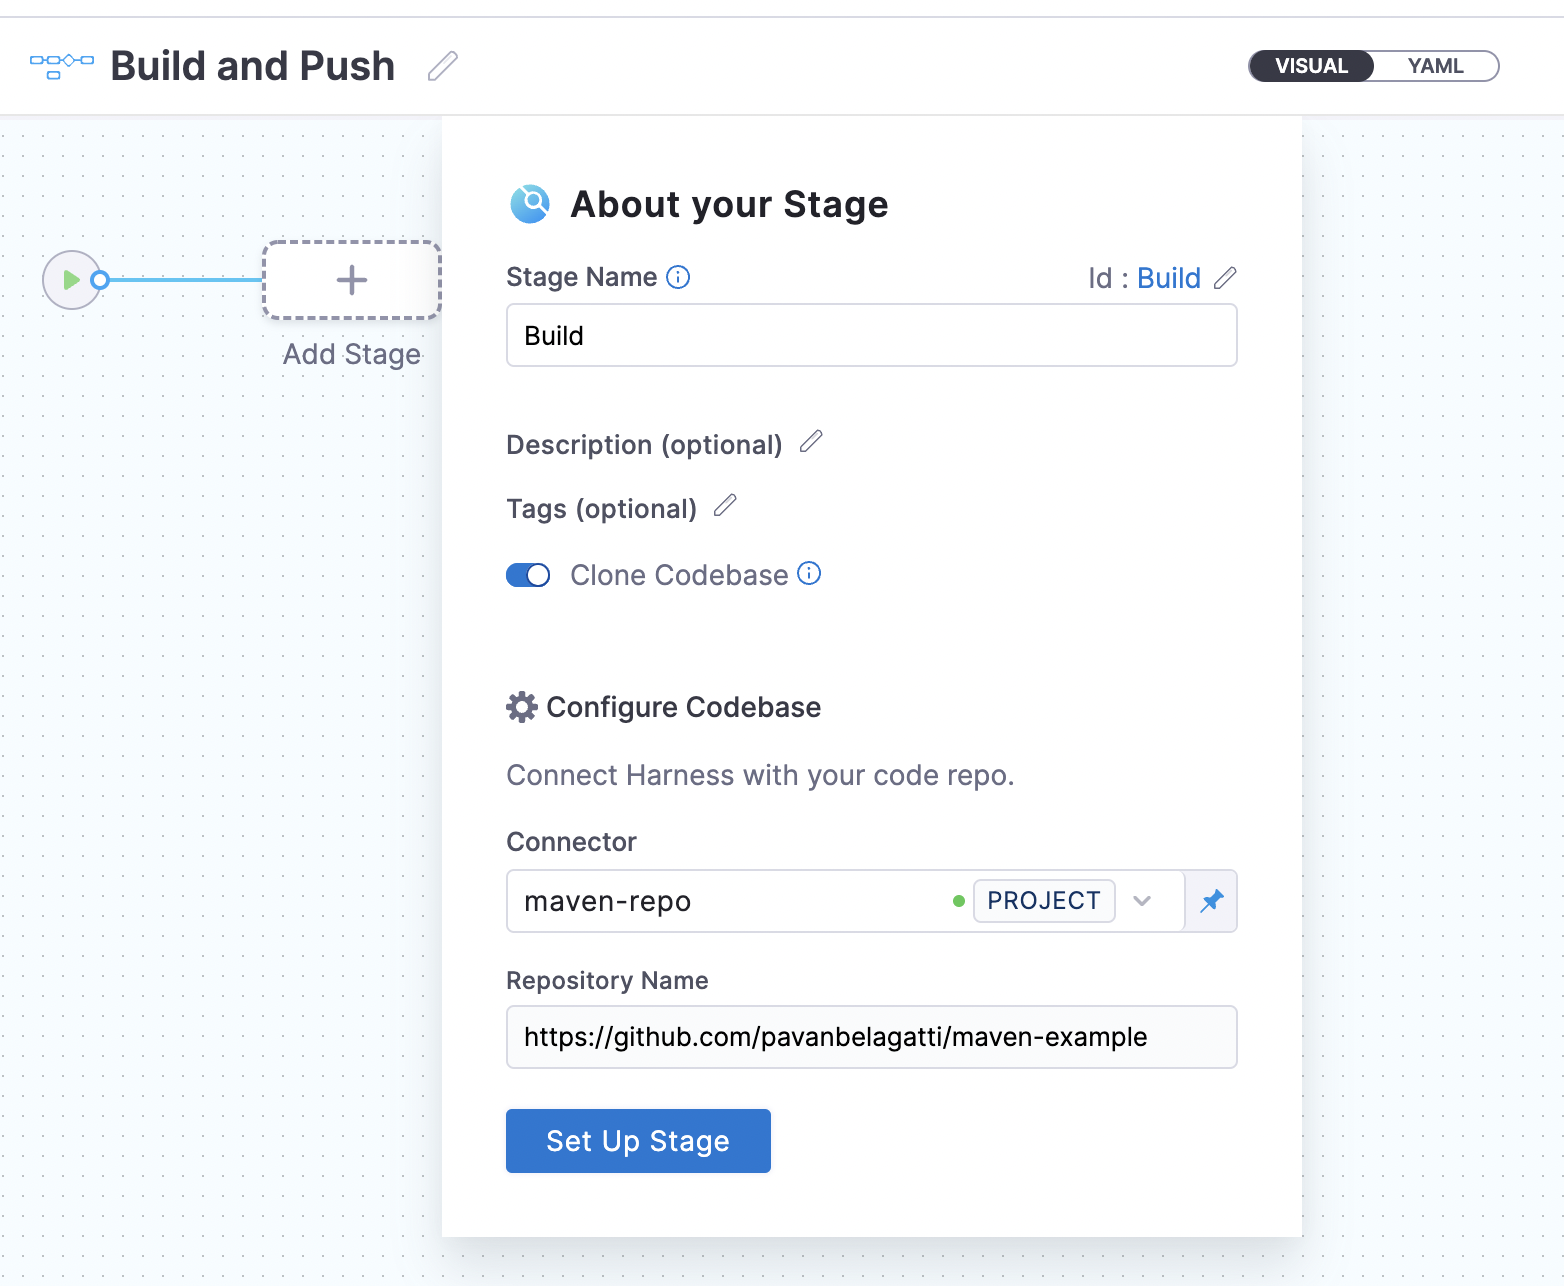Click the pin icon beside Connector field
The image size is (1564, 1286).
click(x=1212, y=901)
